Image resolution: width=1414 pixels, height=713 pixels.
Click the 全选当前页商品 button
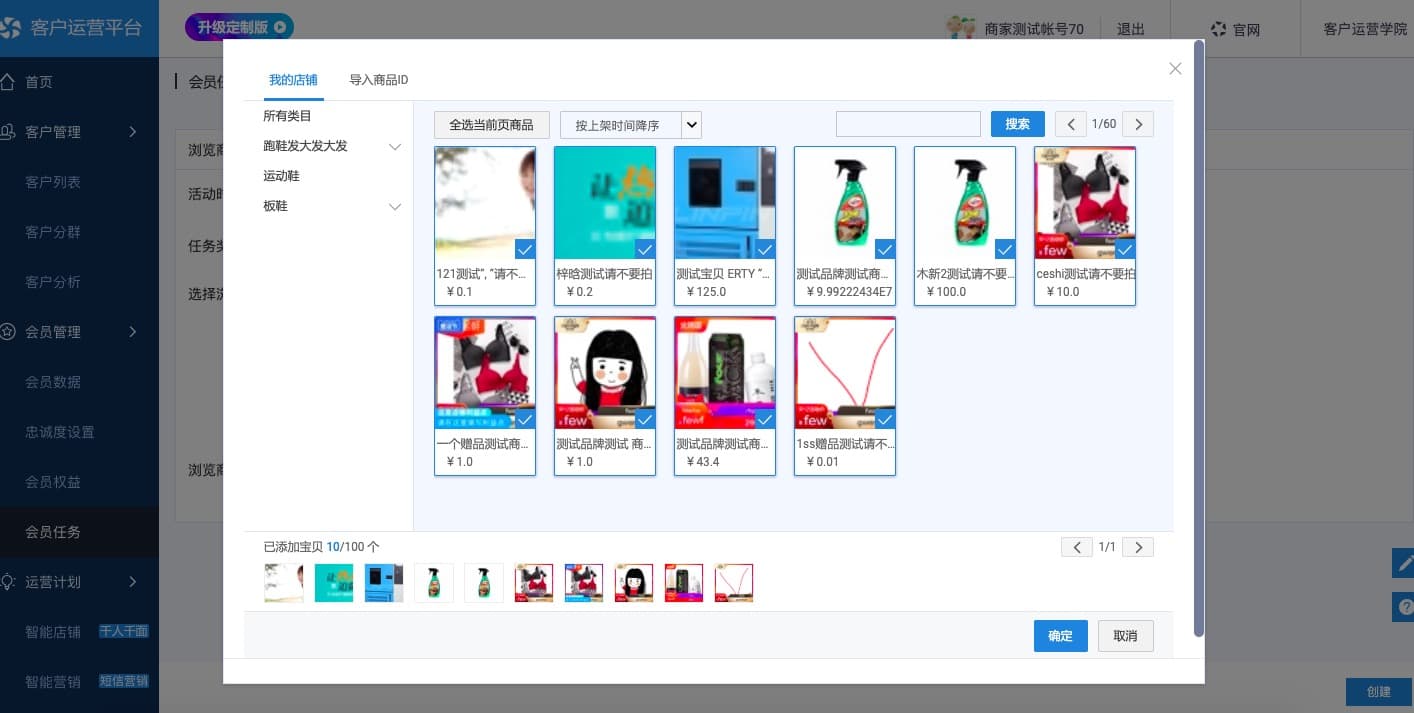pos(491,125)
